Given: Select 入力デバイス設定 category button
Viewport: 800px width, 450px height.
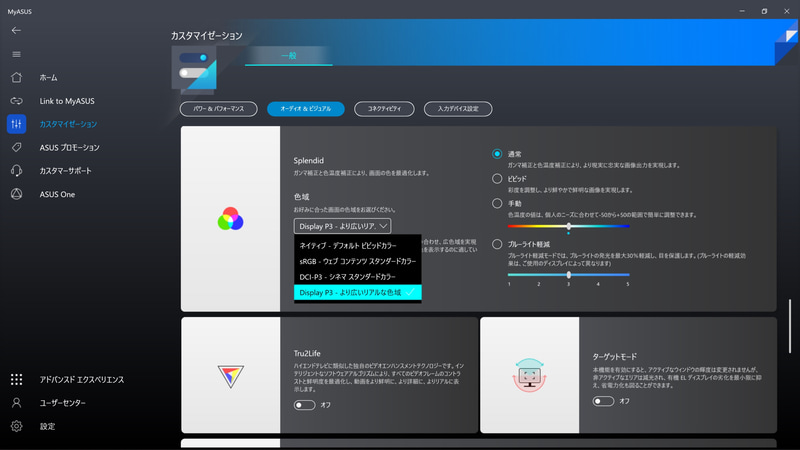Looking at the screenshot, I should [458, 109].
